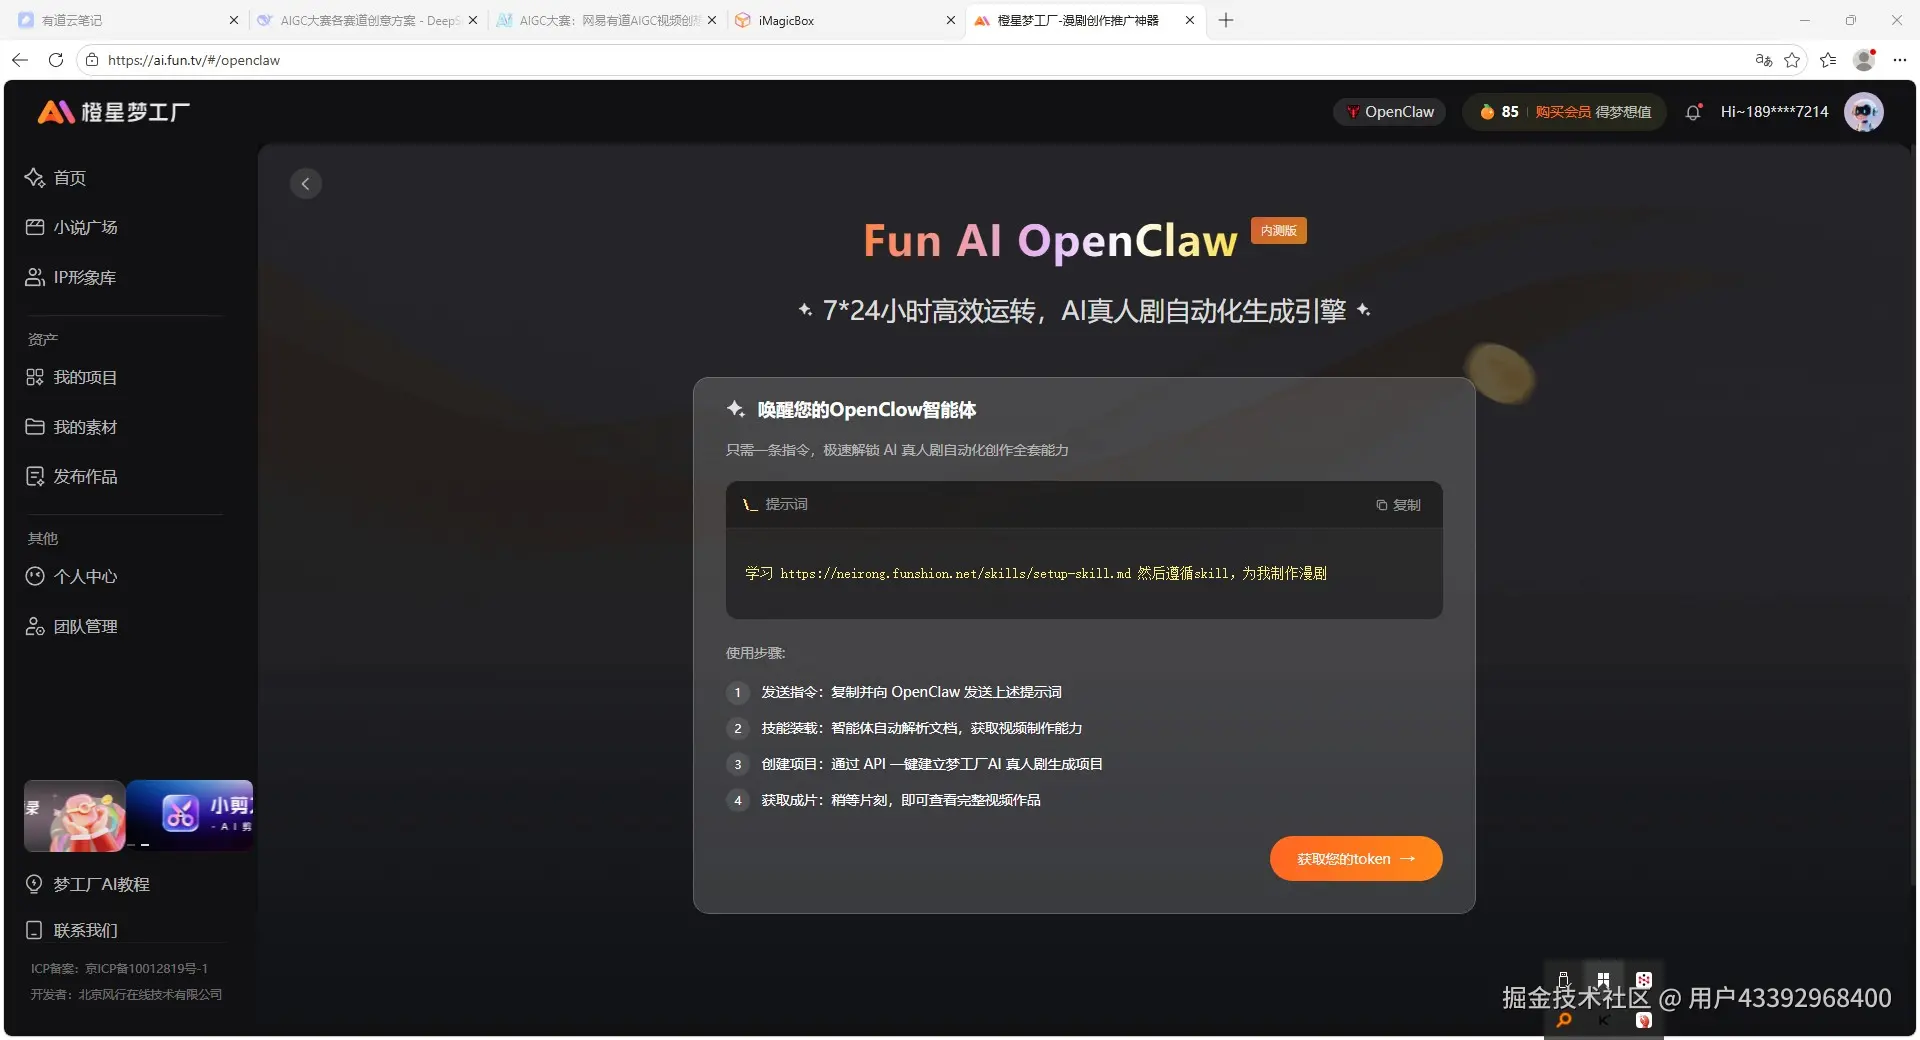The height and width of the screenshot is (1040, 1920).
Task: Open 团队管理 in the sidebar
Action: [71, 626]
